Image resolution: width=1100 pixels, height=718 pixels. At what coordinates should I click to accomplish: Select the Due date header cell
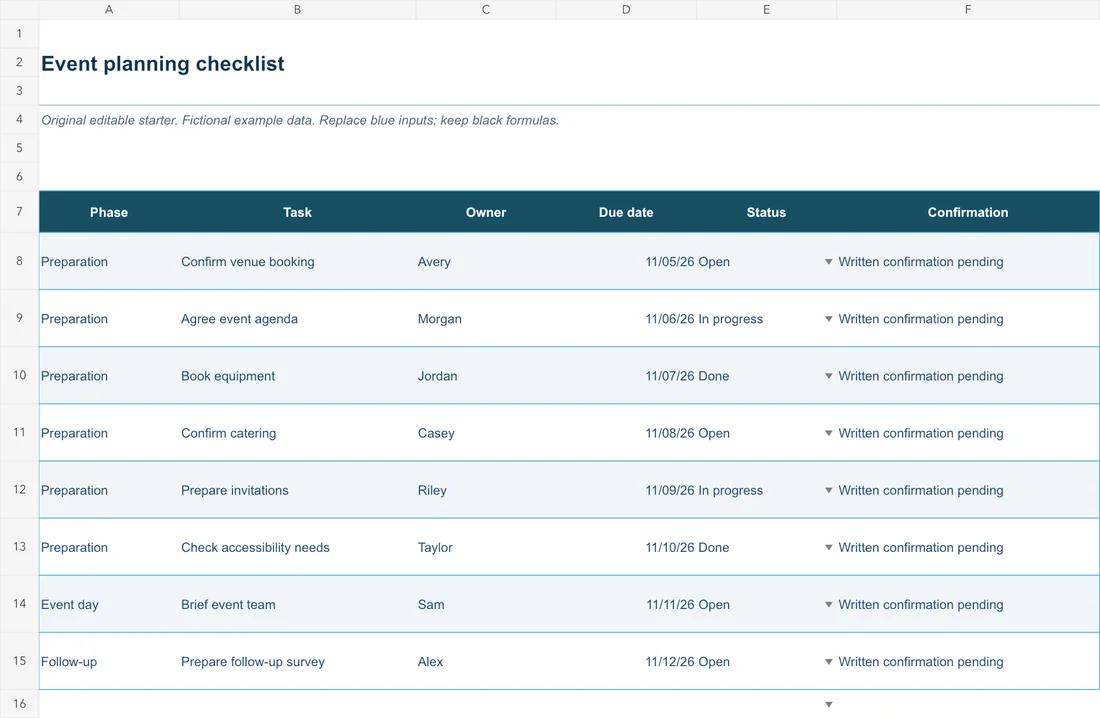(626, 212)
